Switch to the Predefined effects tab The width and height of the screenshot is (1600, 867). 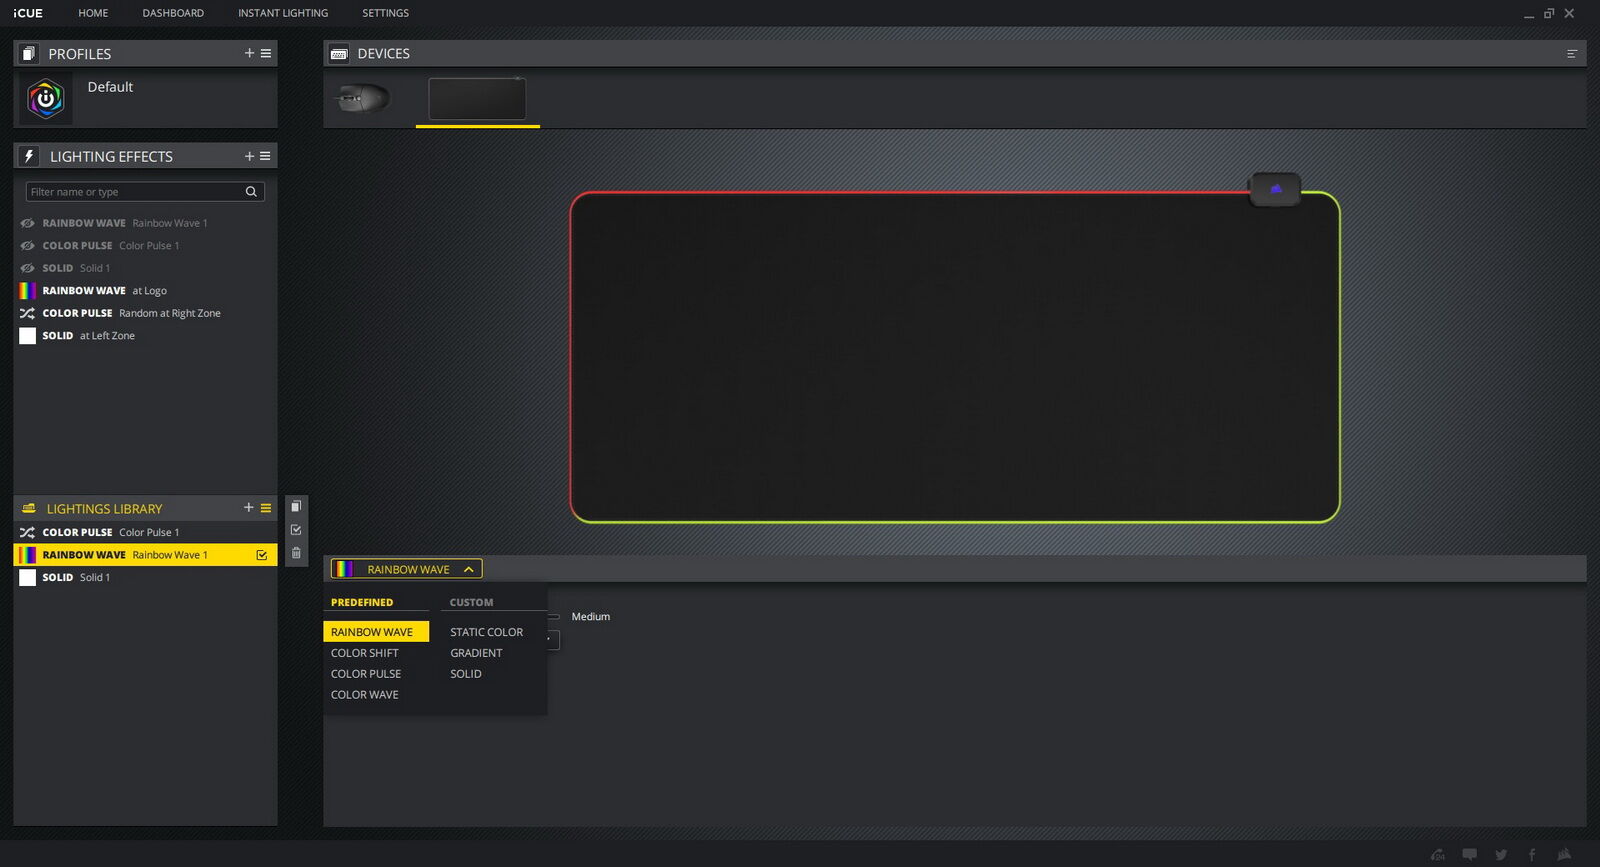(x=362, y=602)
